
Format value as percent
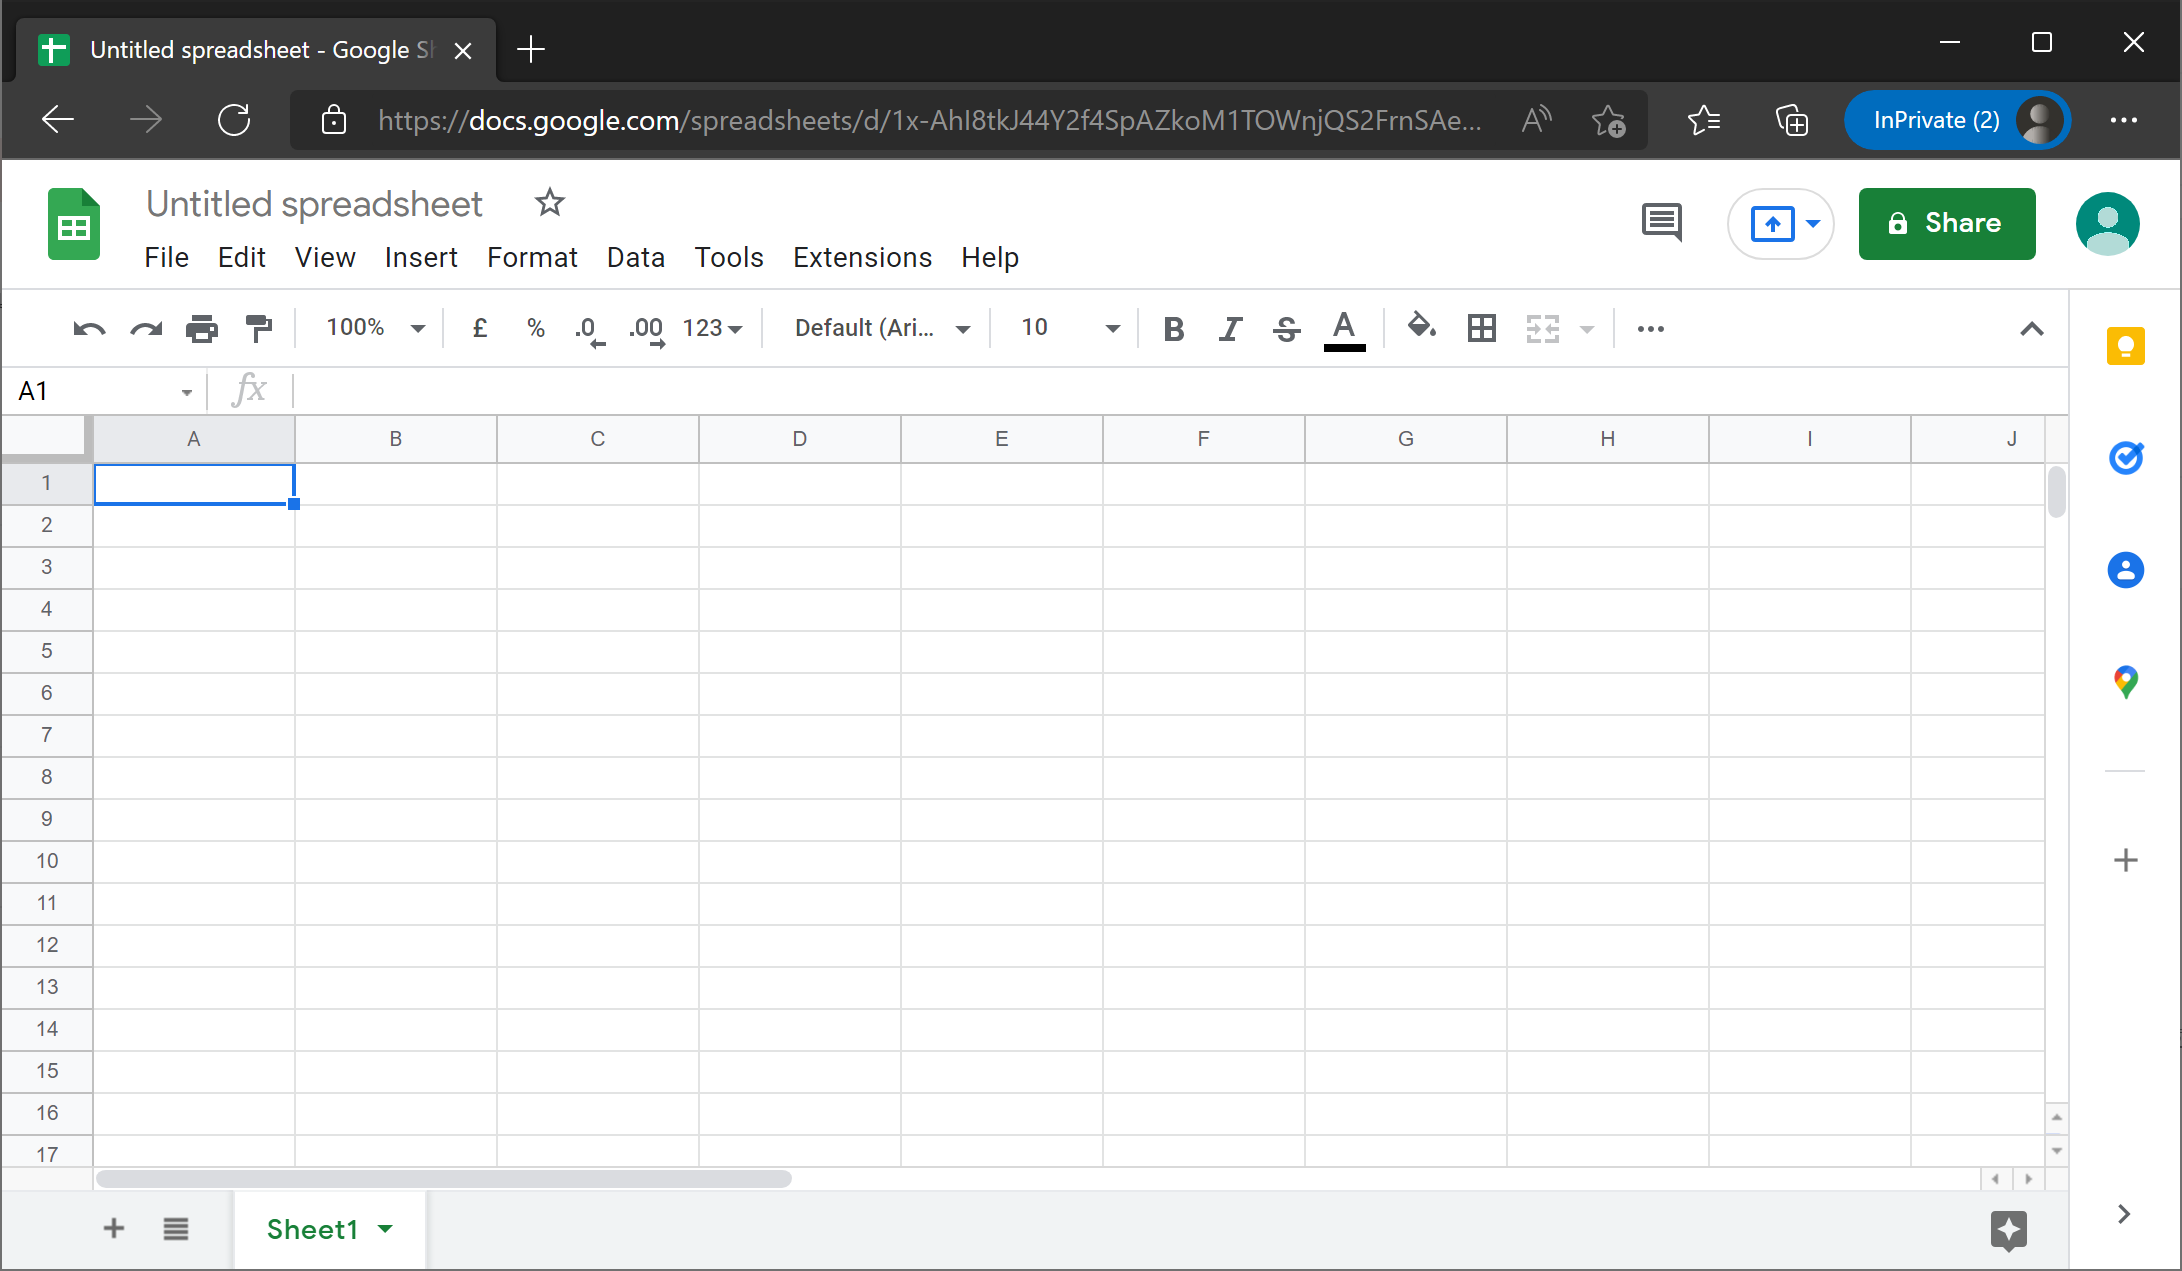pyautogui.click(x=535, y=328)
